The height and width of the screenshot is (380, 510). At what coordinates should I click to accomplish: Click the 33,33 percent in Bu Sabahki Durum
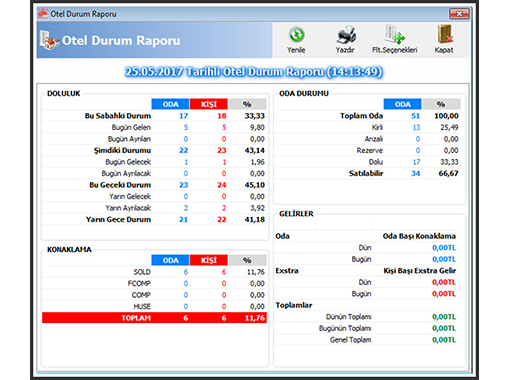click(x=255, y=116)
